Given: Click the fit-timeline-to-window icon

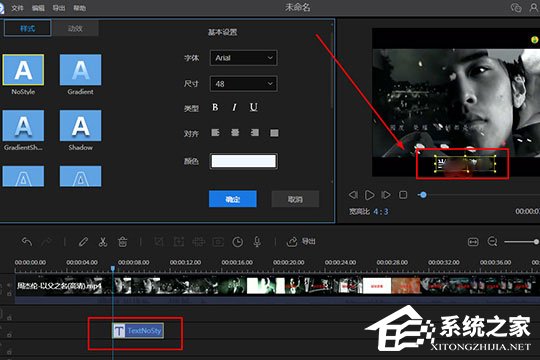Looking at the screenshot, I should pyautogui.click(x=473, y=242).
